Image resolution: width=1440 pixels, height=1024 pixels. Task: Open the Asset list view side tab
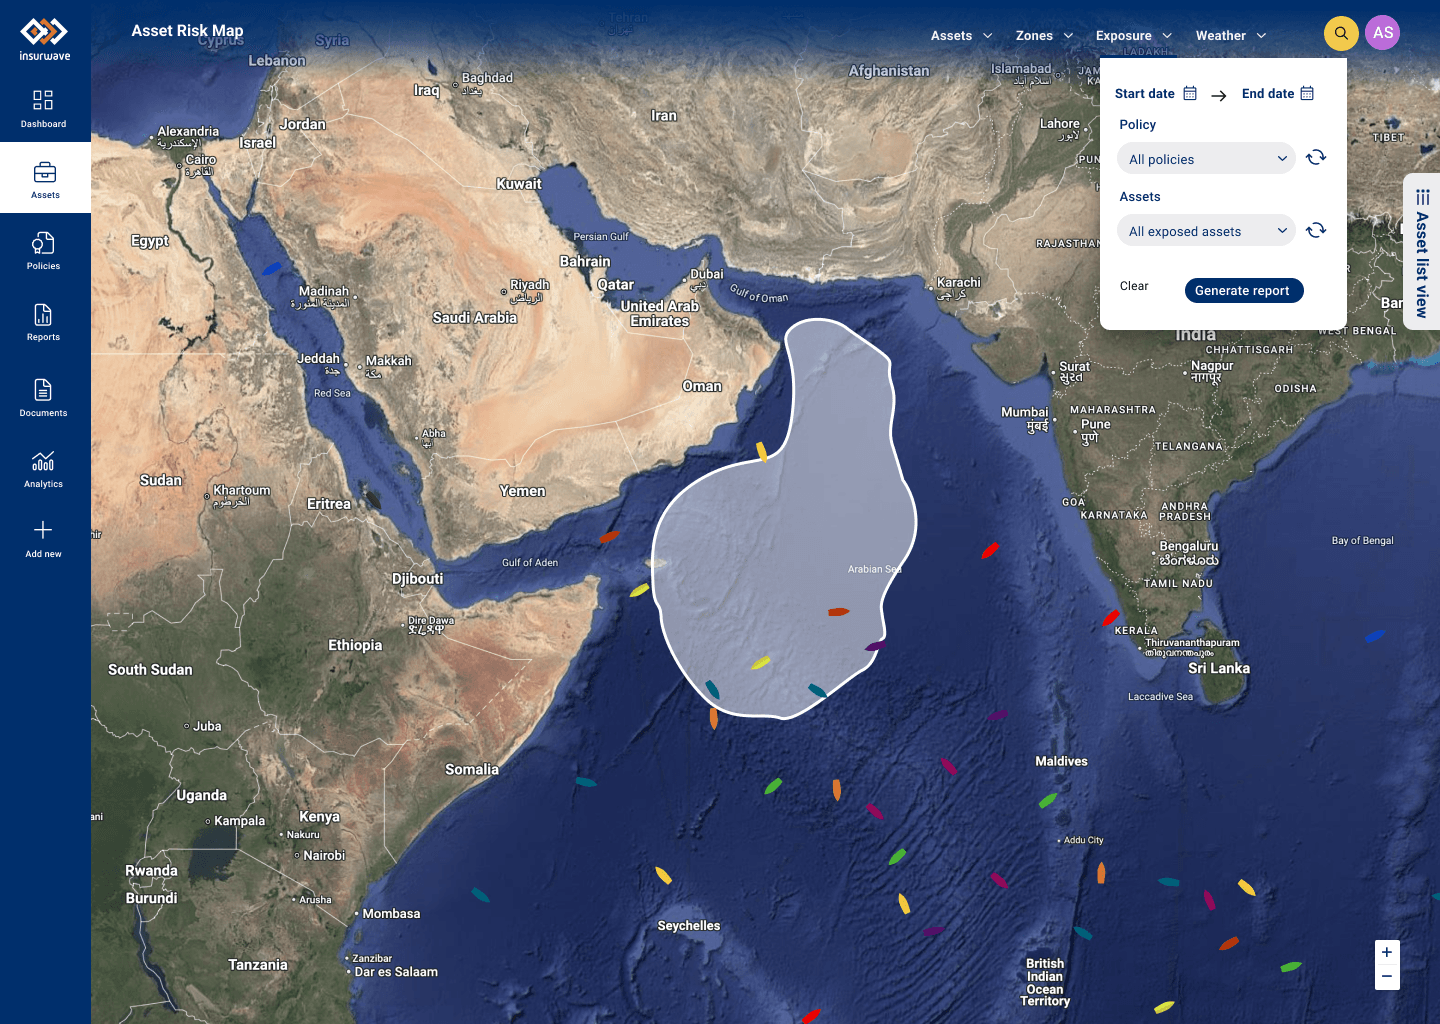1422,252
